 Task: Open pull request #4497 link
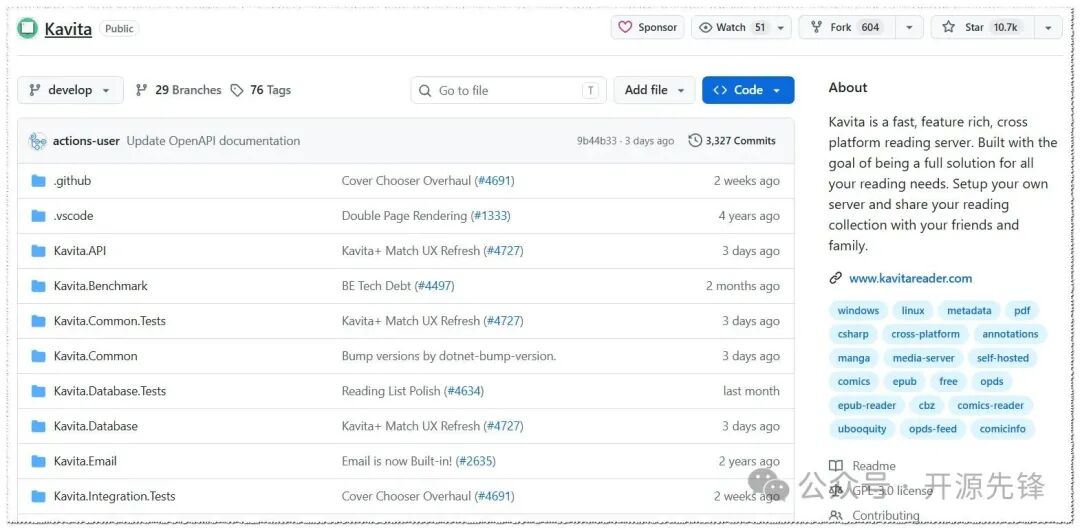click(435, 286)
